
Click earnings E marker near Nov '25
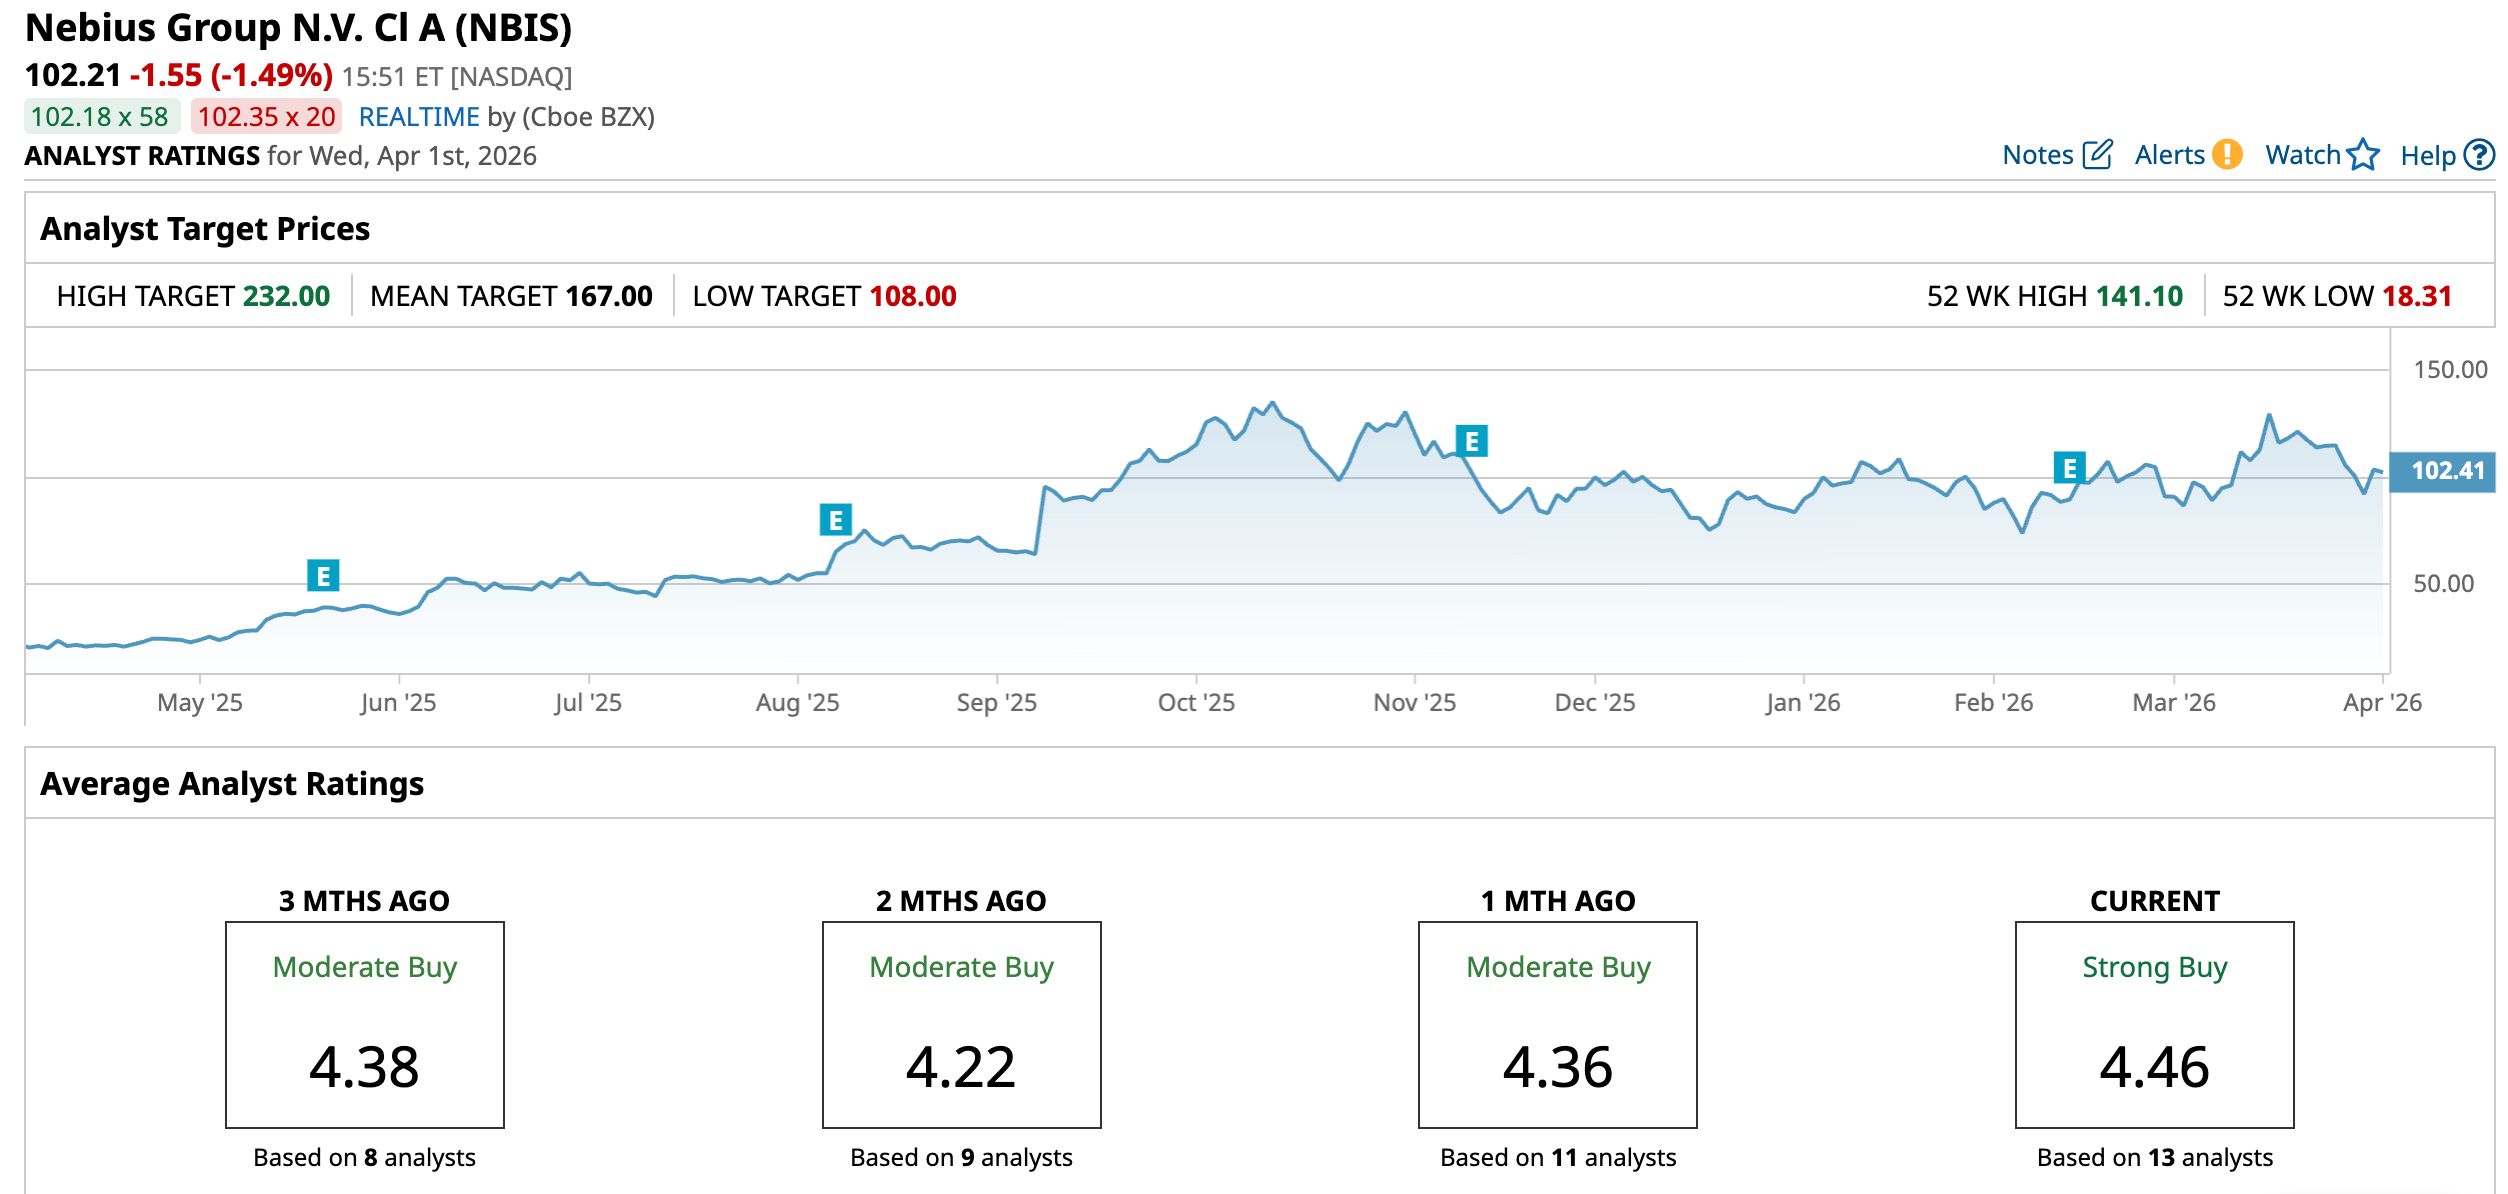point(1471,441)
